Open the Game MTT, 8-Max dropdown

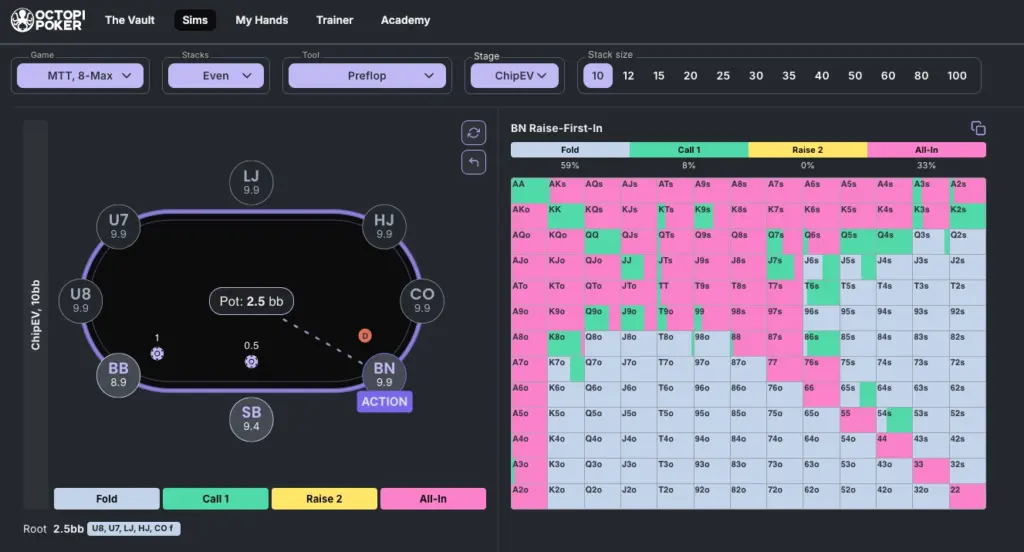click(80, 76)
